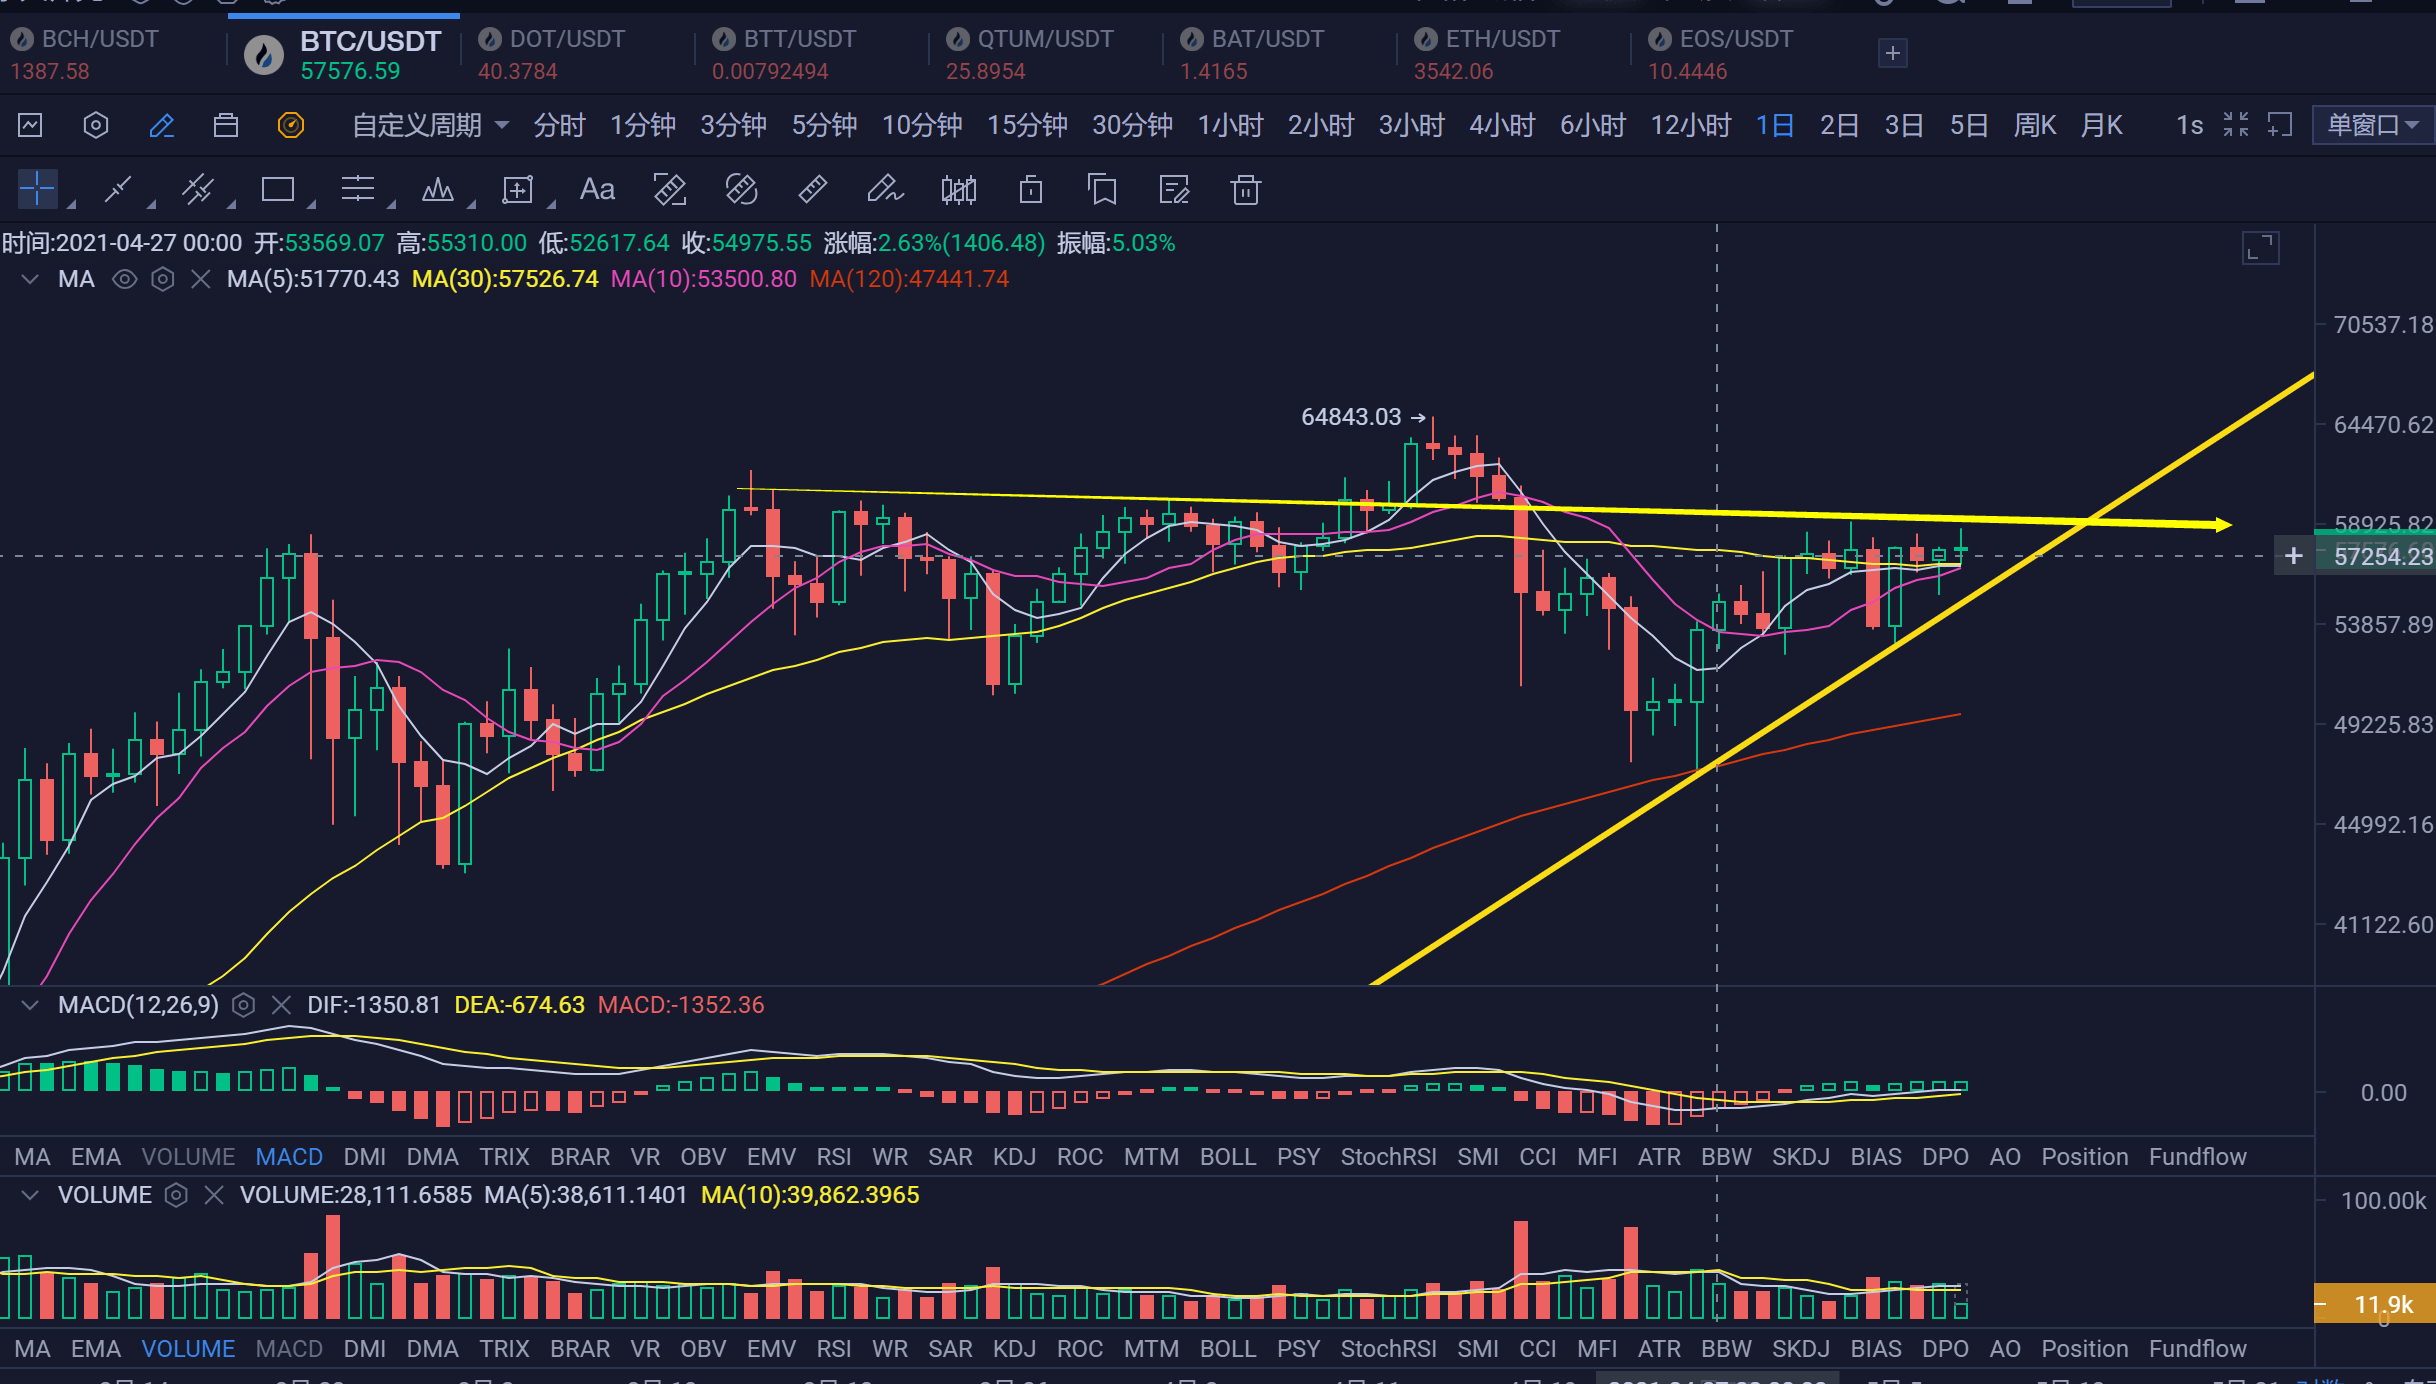Select the crosshair cursor tool
Screen dimensions: 2436x1384
(37, 189)
